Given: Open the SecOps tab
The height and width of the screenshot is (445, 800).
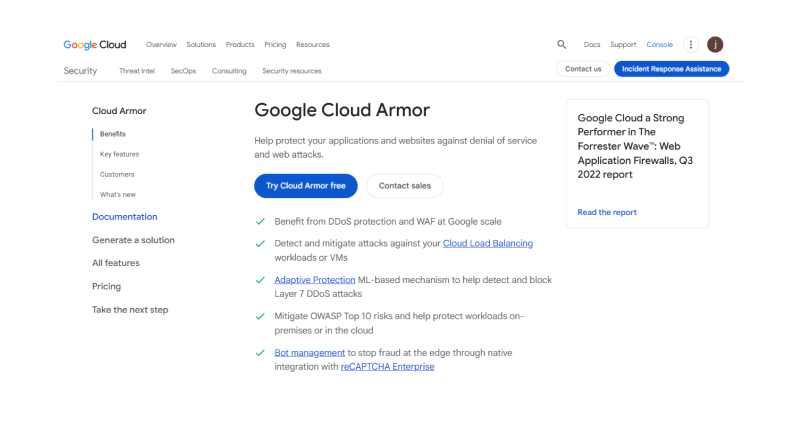Looking at the screenshot, I should (x=183, y=71).
